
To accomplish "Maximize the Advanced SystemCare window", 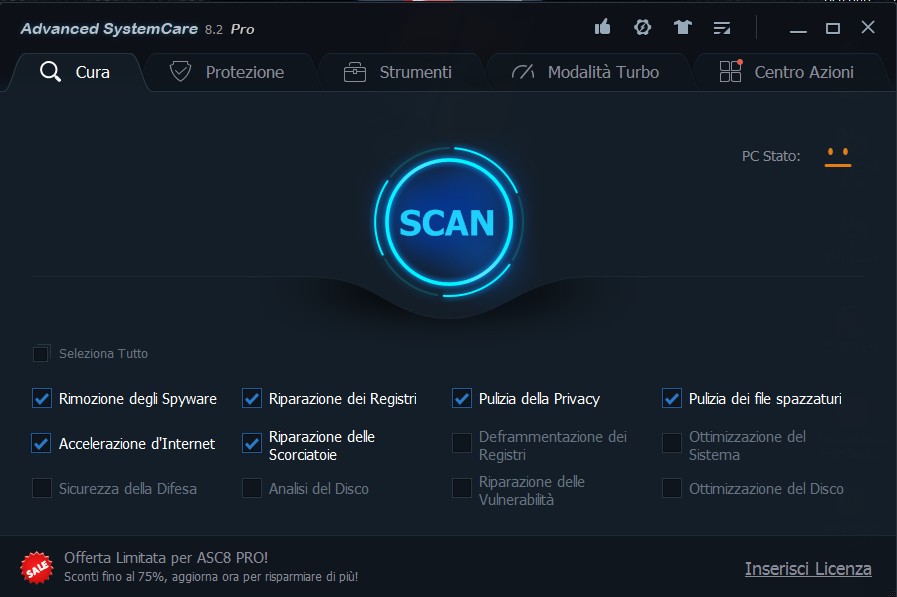I will [833, 28].
